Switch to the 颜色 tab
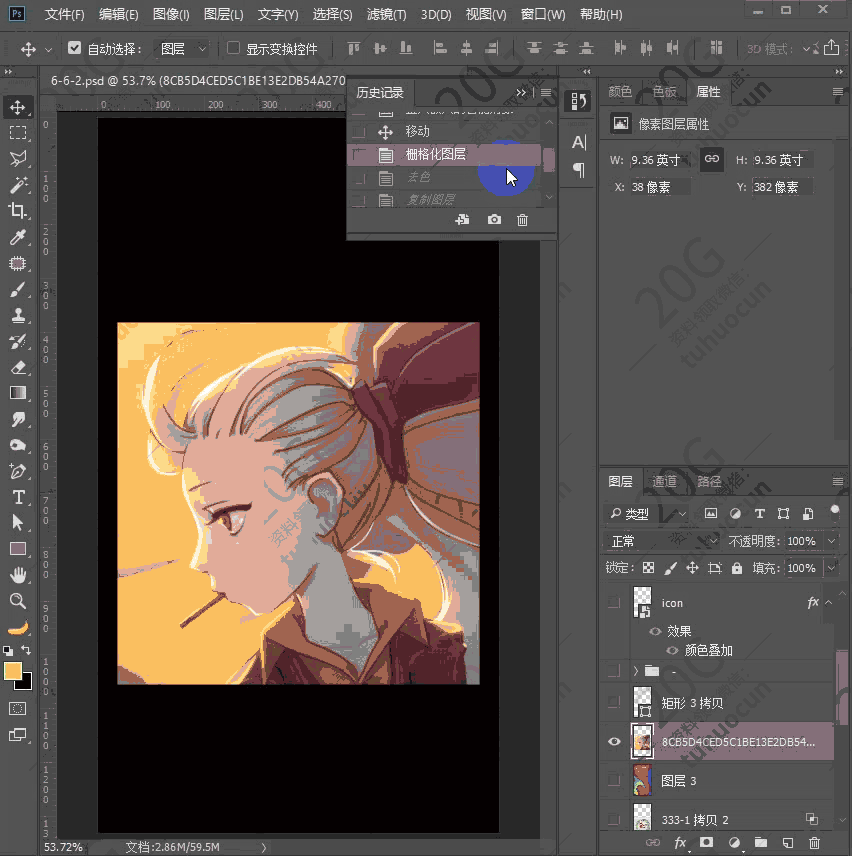The width and height of the screenshot is (852, 856). pos(620,92)
